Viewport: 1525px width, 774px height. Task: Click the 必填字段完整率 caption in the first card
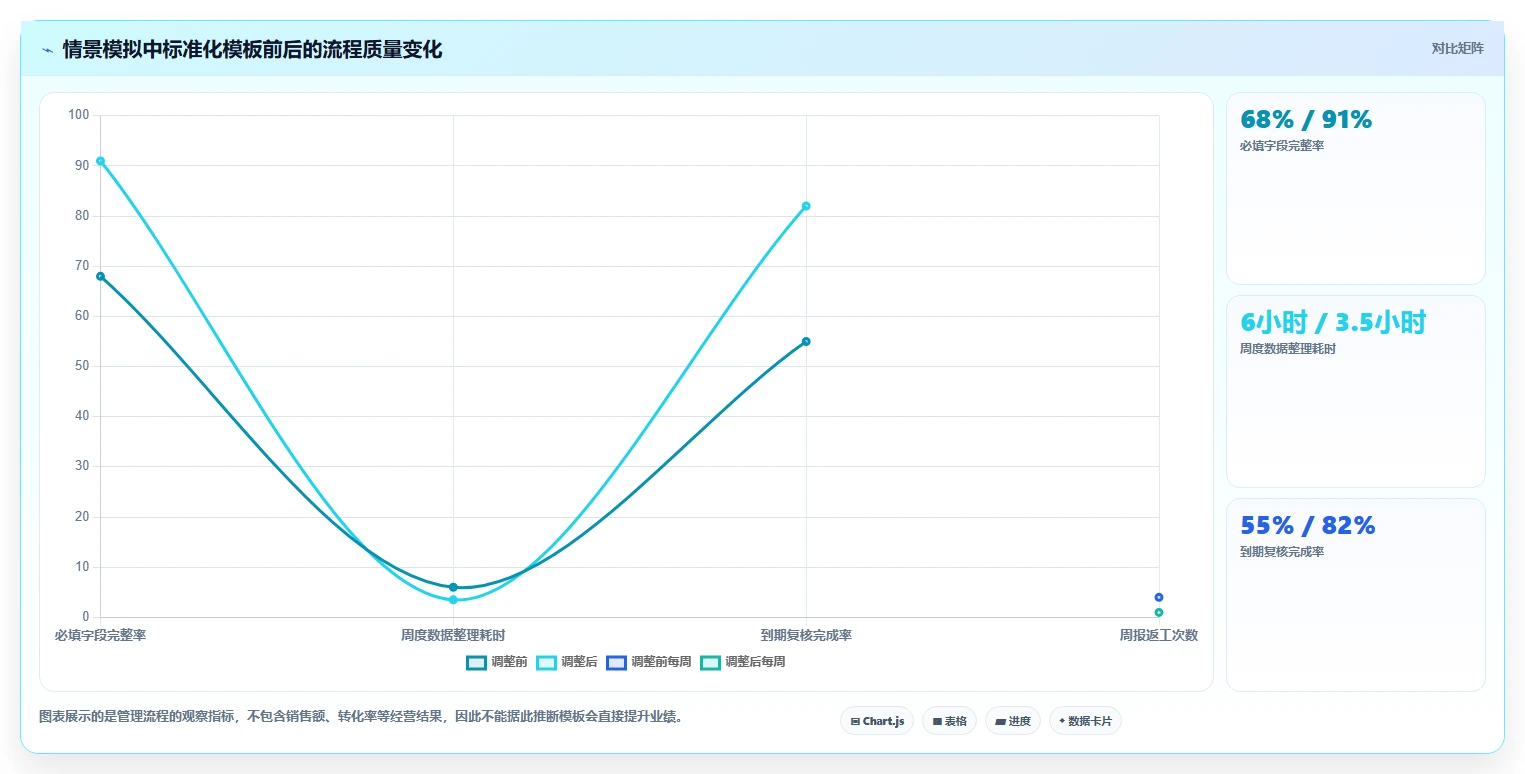point(1282,146)
